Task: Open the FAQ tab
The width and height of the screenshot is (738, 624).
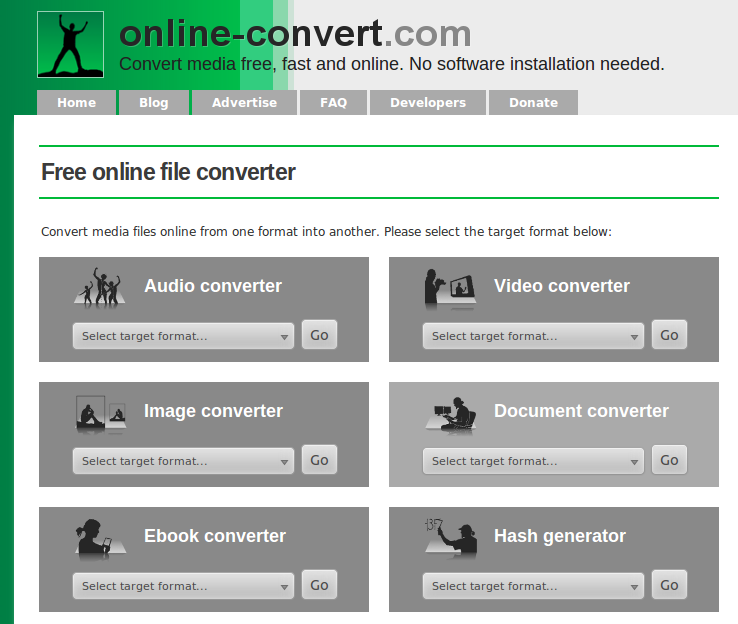Action: pyautogui.click(x=333, y=103)
